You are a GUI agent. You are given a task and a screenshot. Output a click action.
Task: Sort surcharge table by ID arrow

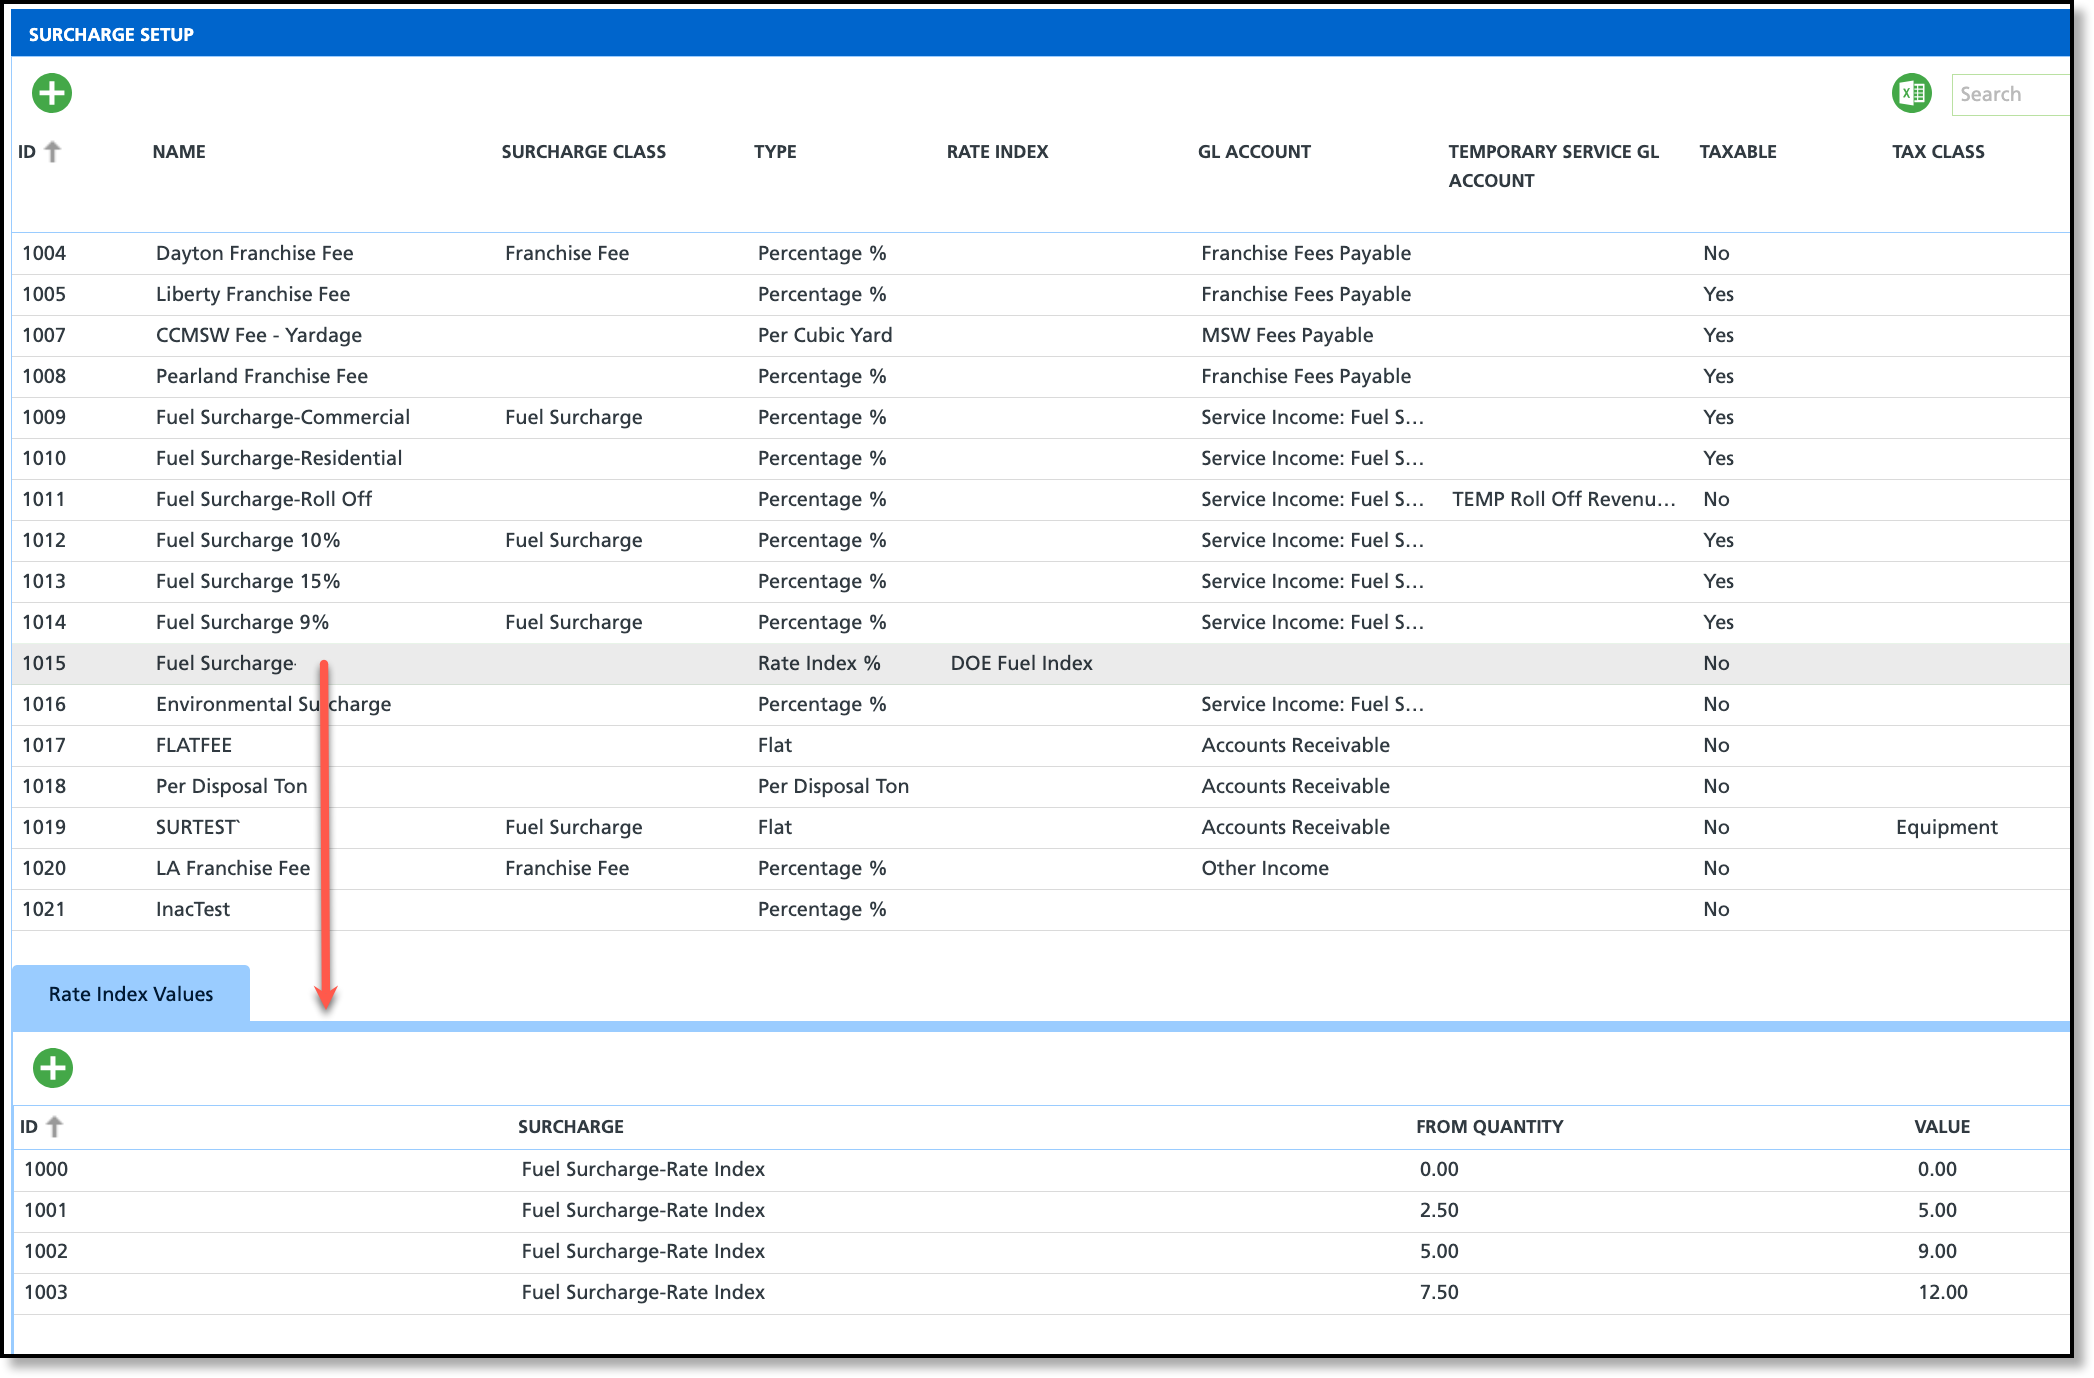click(x=53, y=152)
